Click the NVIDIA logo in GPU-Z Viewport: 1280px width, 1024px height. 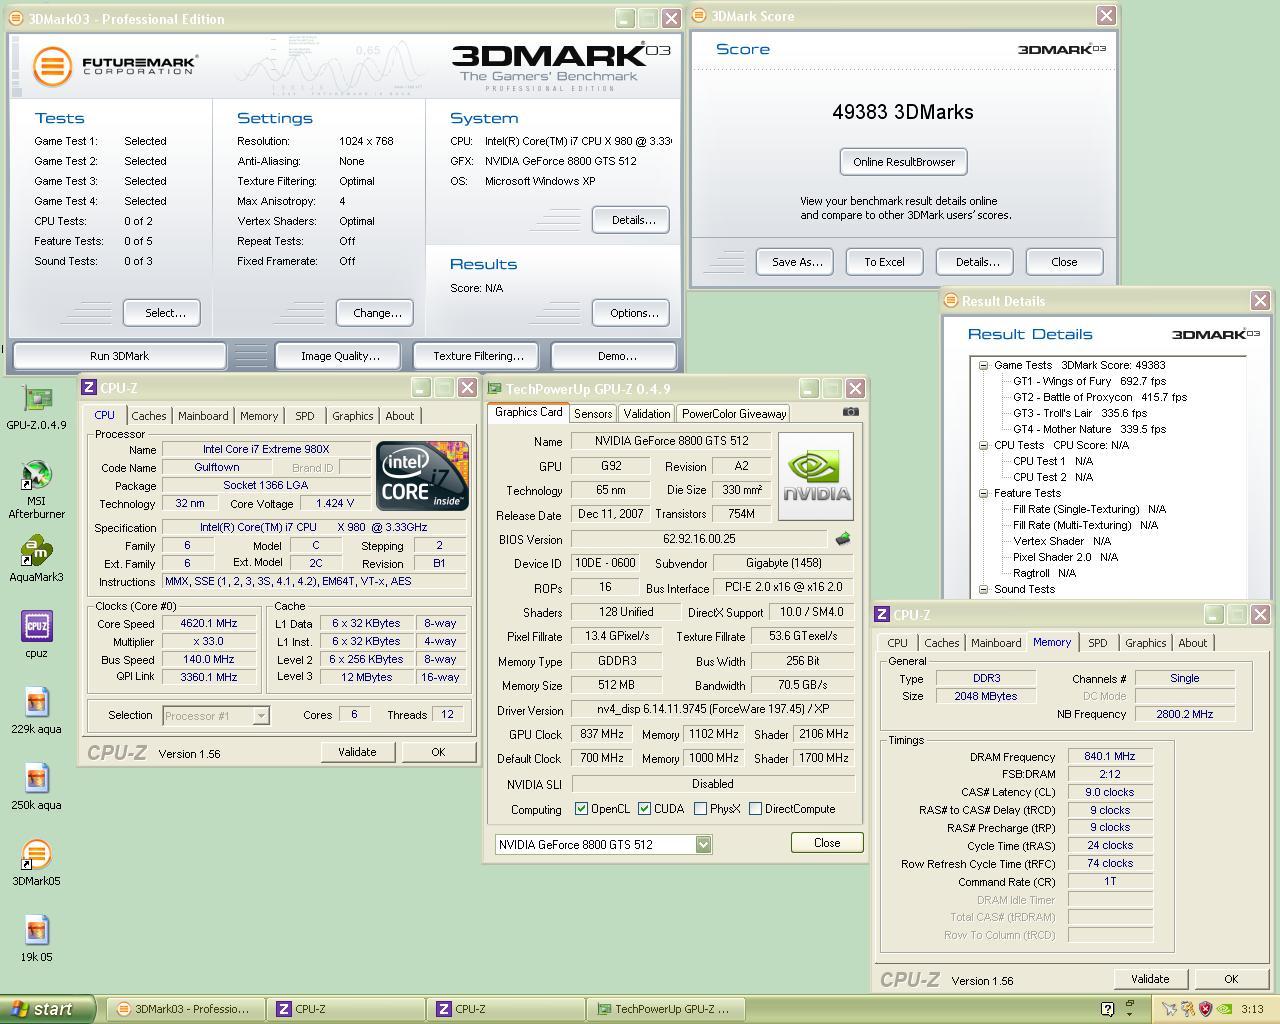coord(816,477)
